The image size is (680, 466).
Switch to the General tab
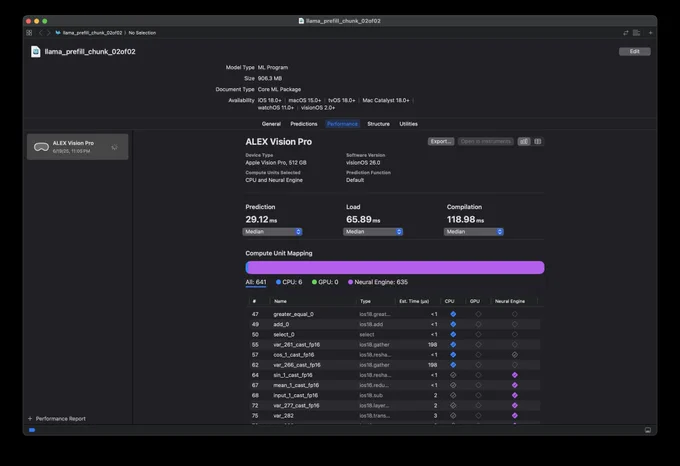click(x=271, y=124)
